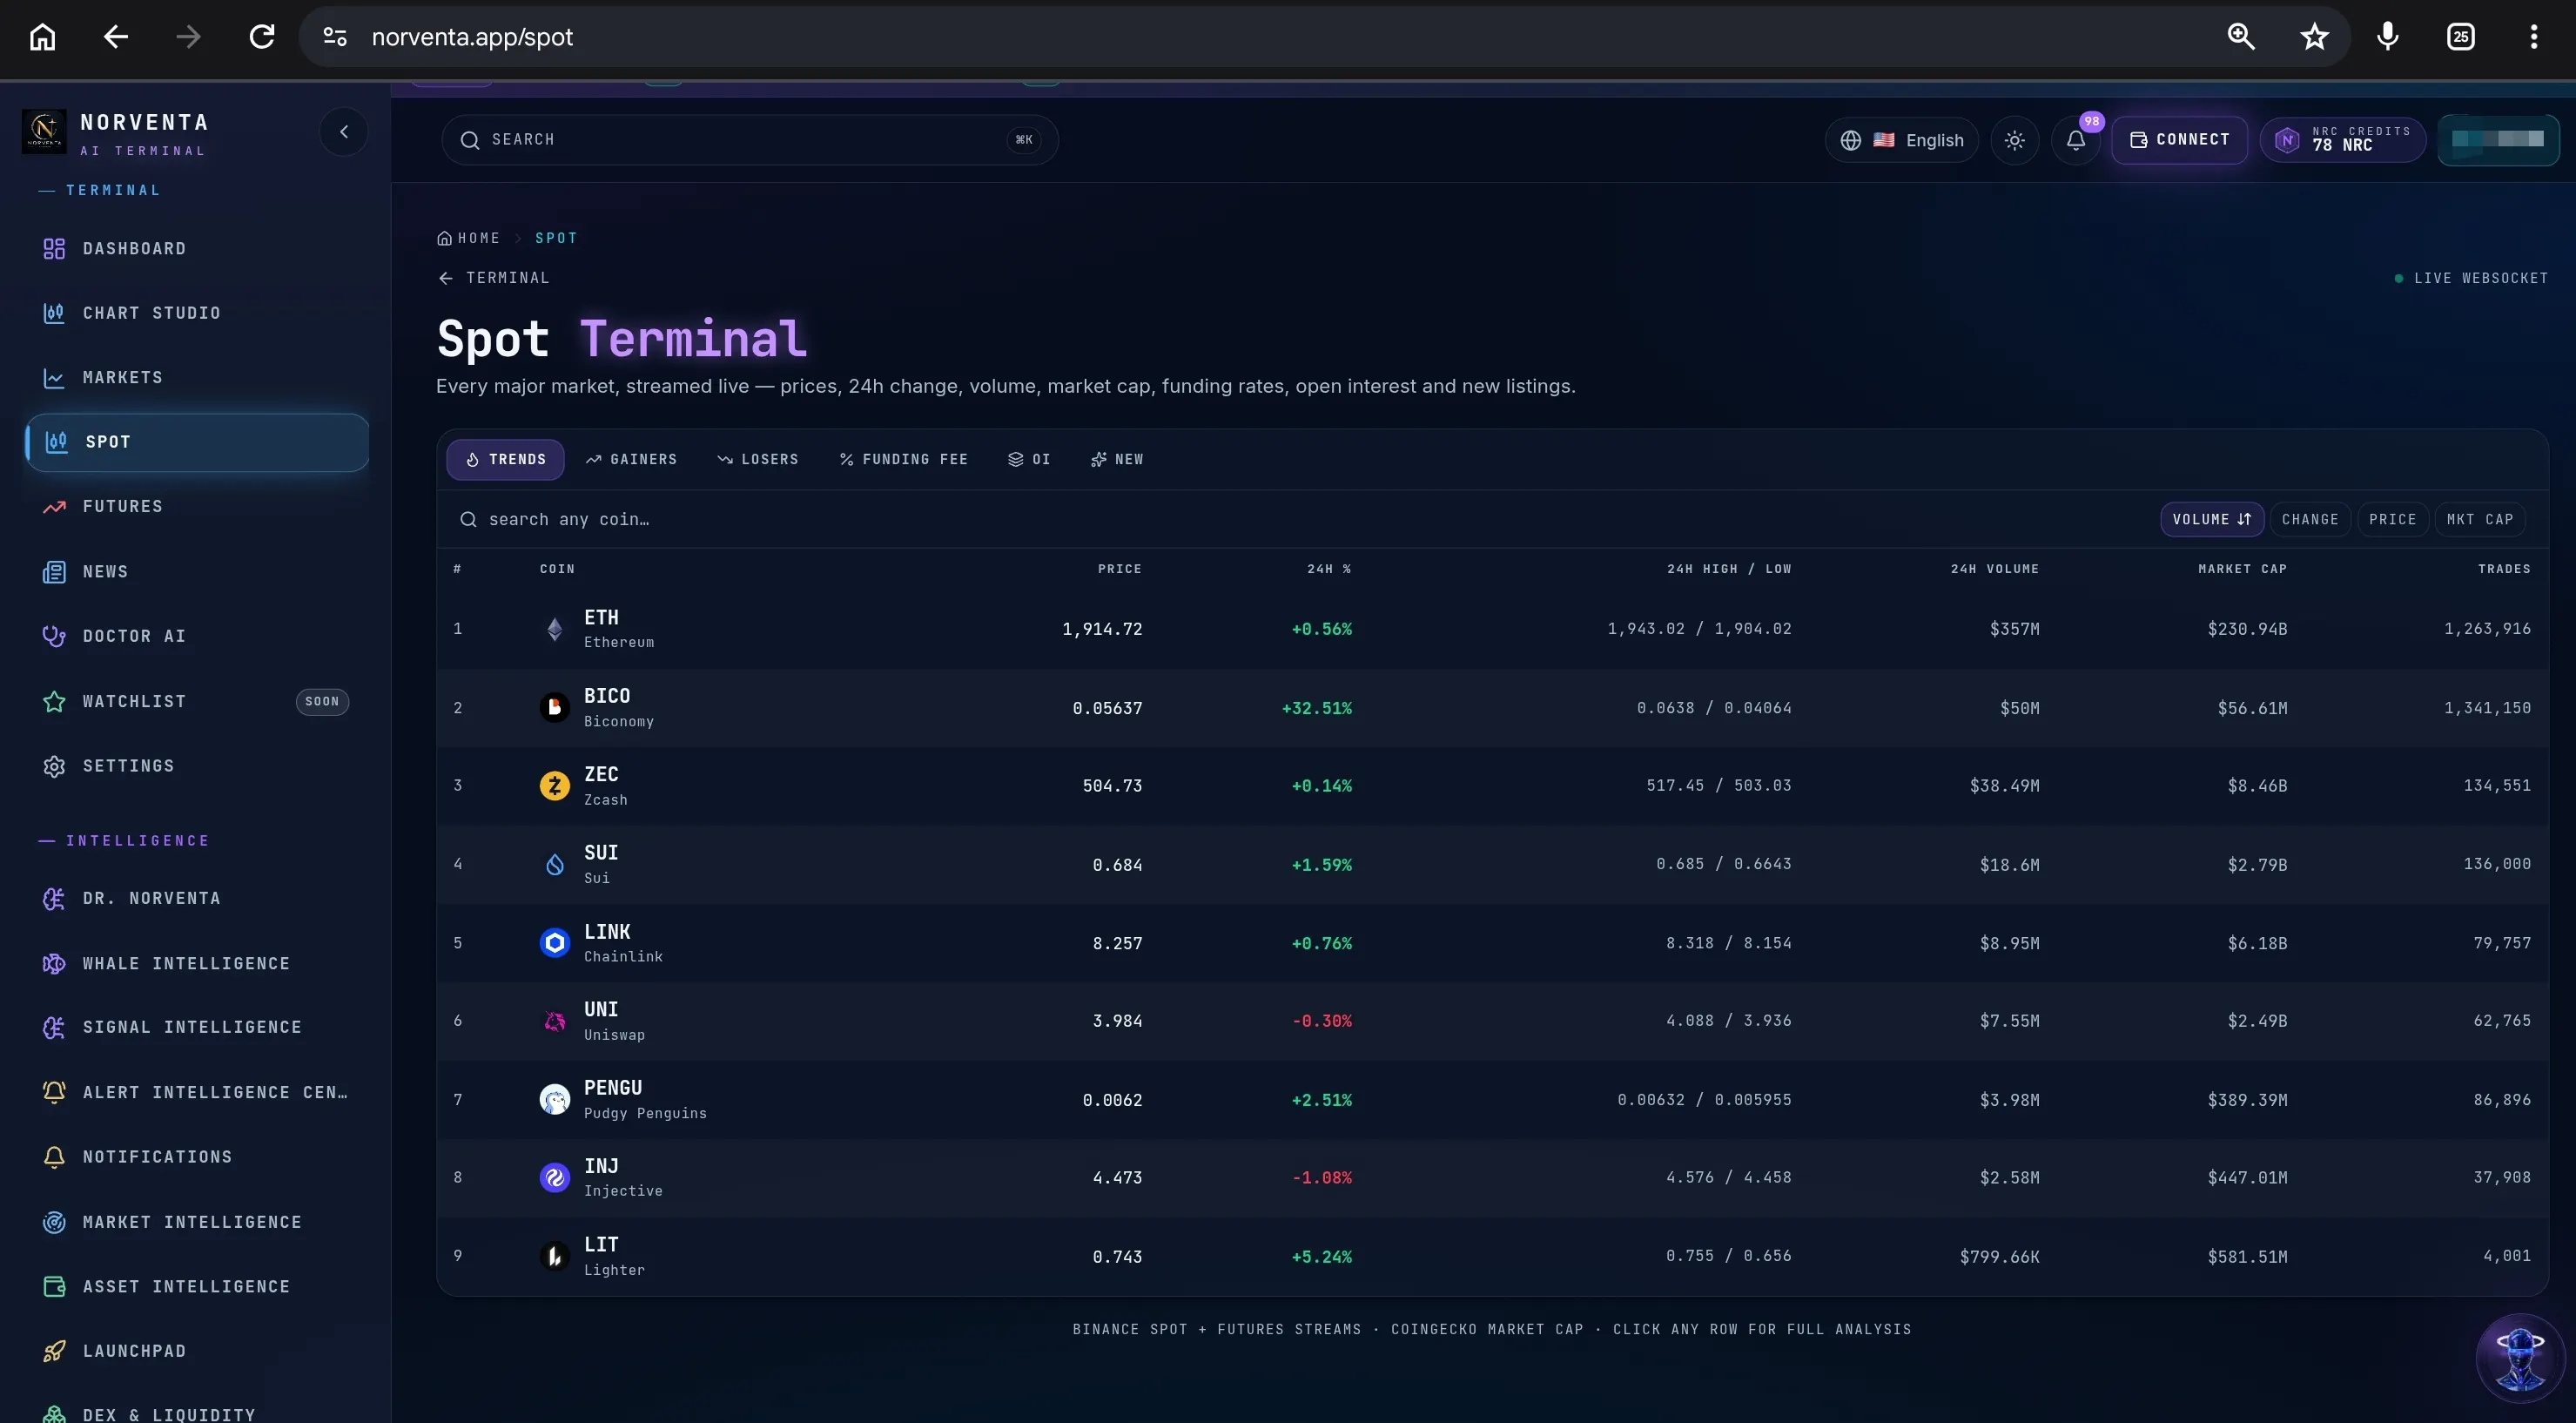Click the Pudgy Penguins coin icon
Viewport: 2576px width, 1423px height.
point(555,1100)
